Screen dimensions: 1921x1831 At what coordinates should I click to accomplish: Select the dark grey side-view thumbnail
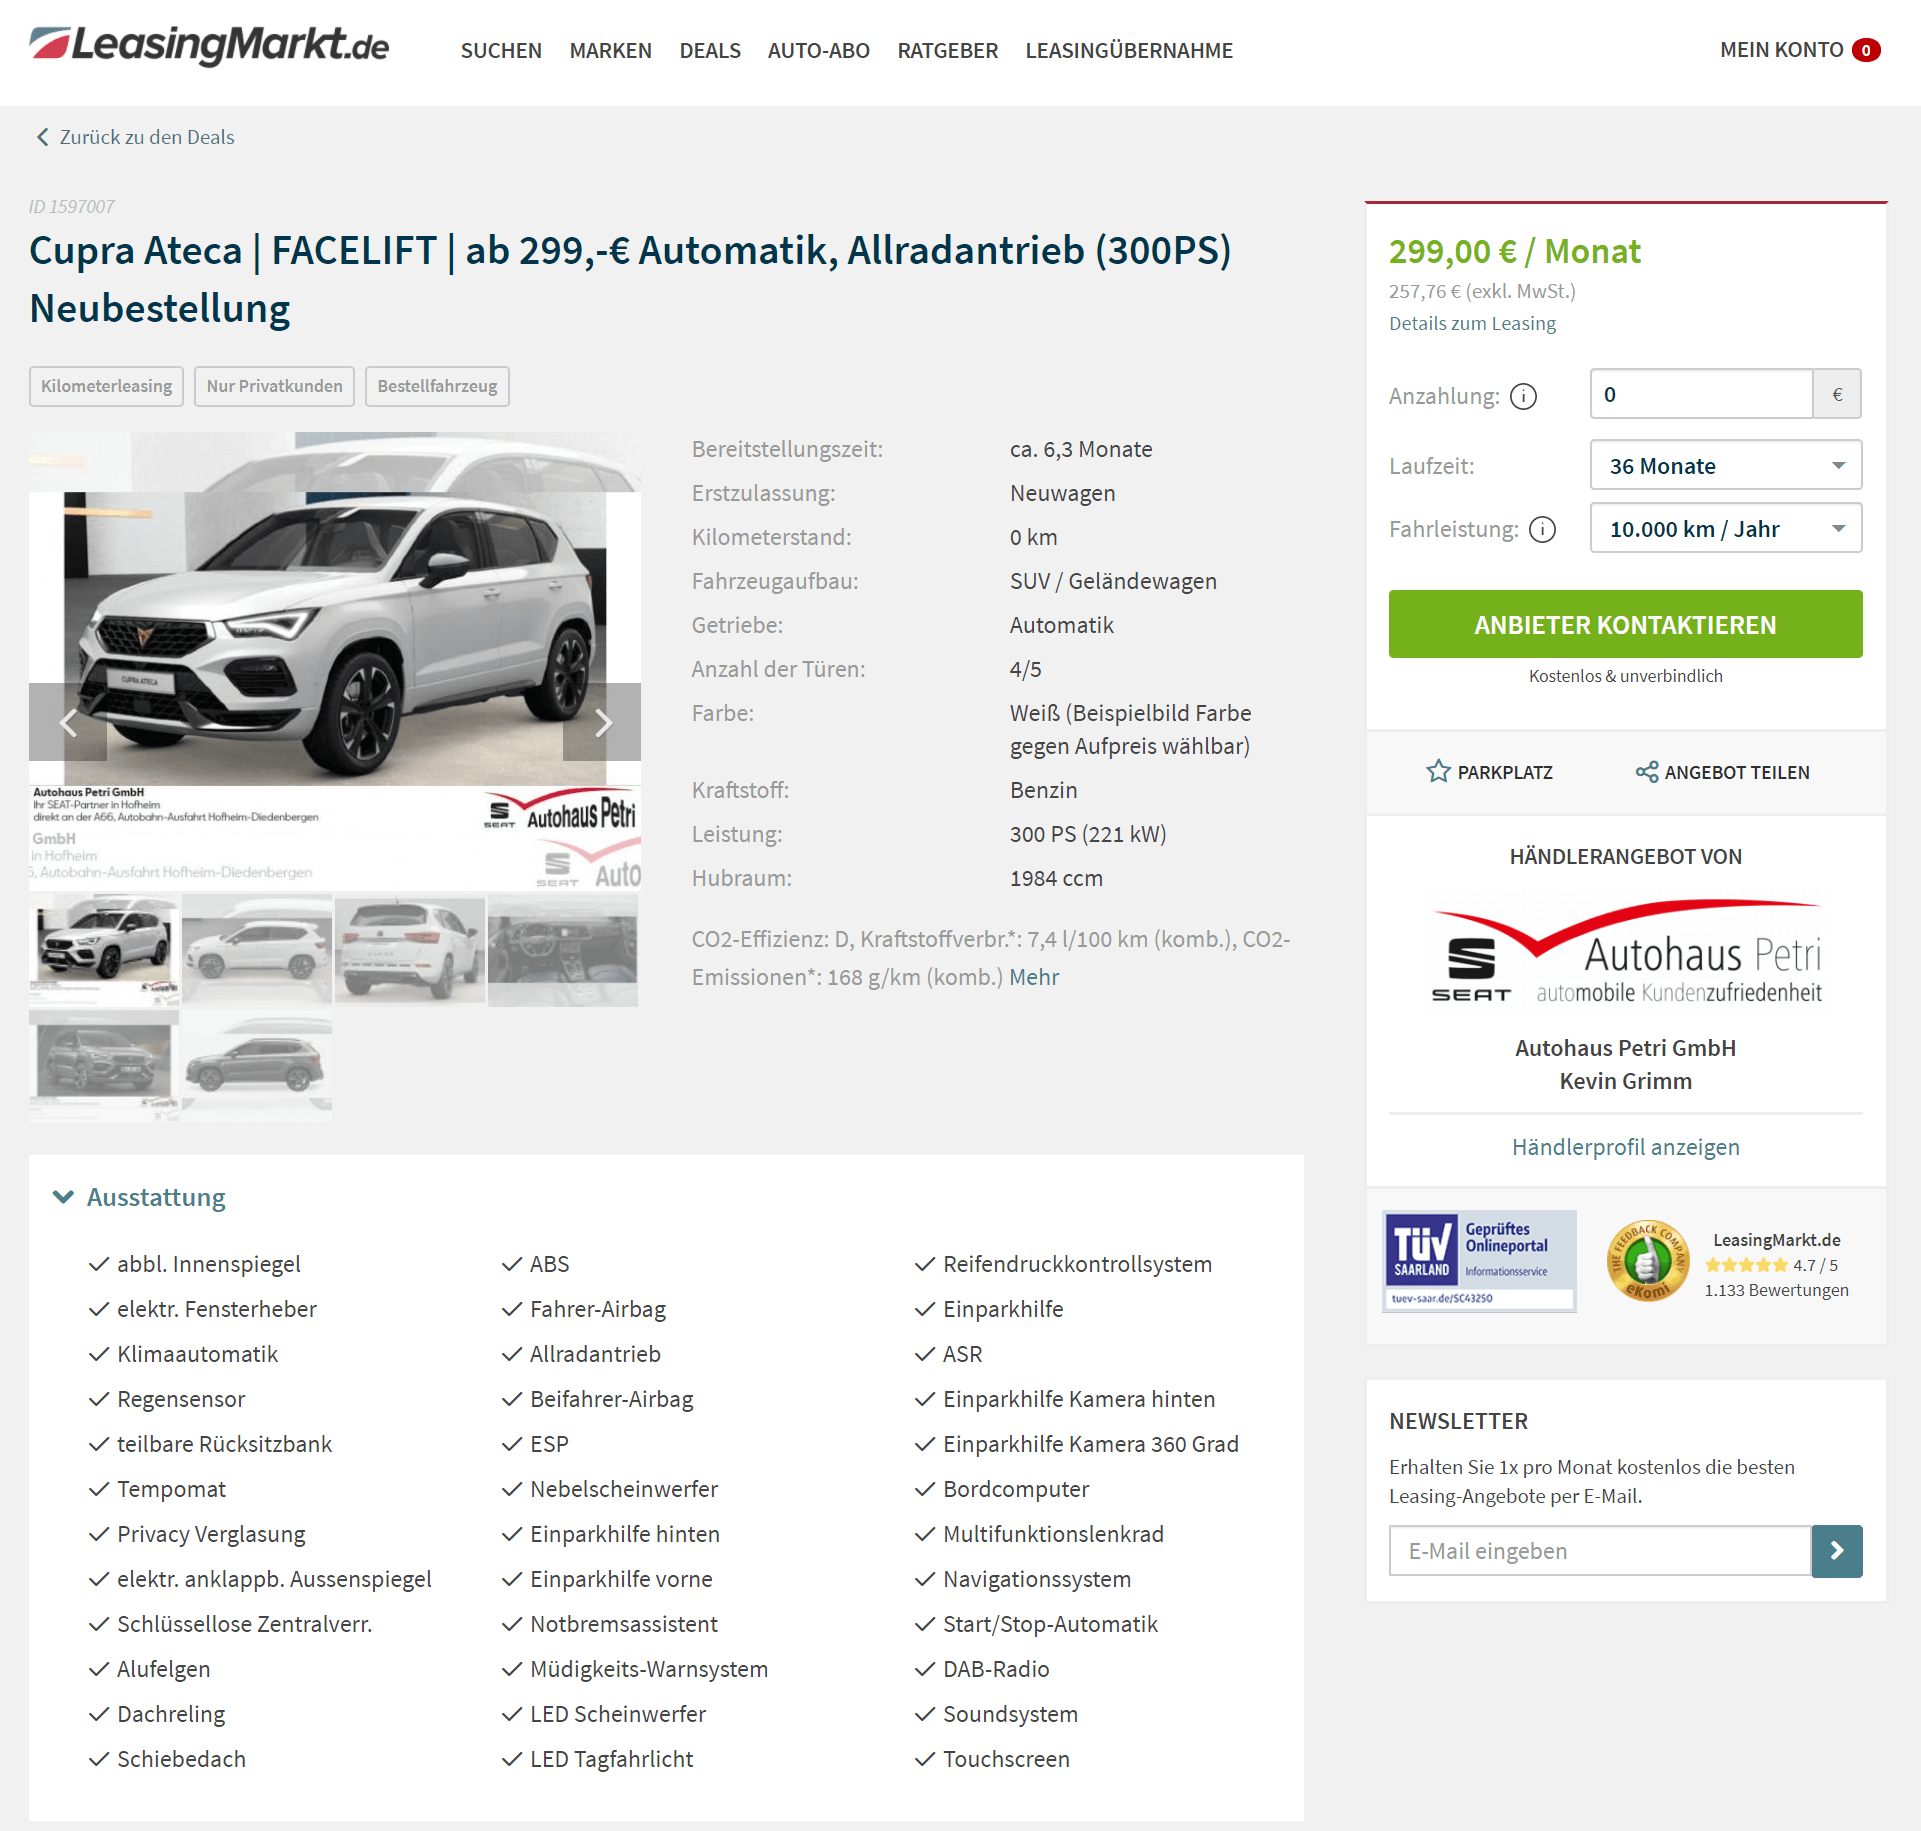[257, 1066]
